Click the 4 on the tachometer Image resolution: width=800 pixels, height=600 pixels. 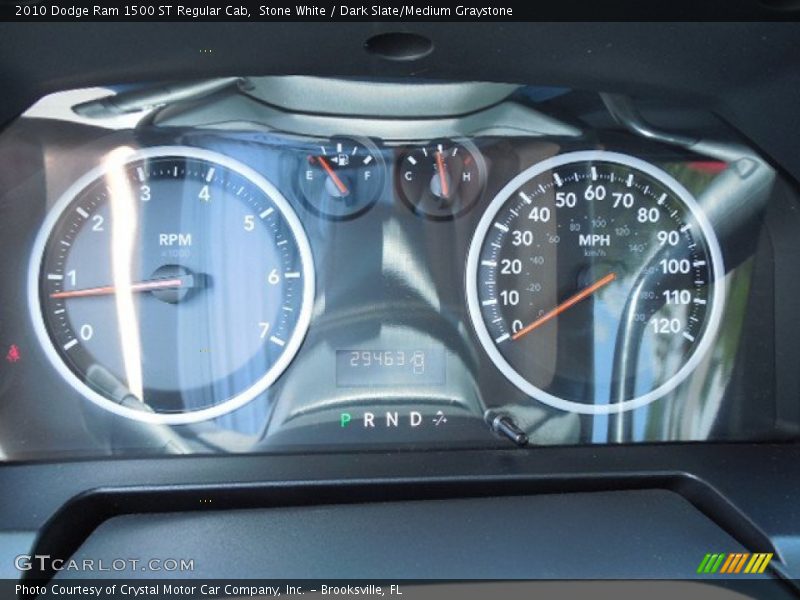coord(205,193)
